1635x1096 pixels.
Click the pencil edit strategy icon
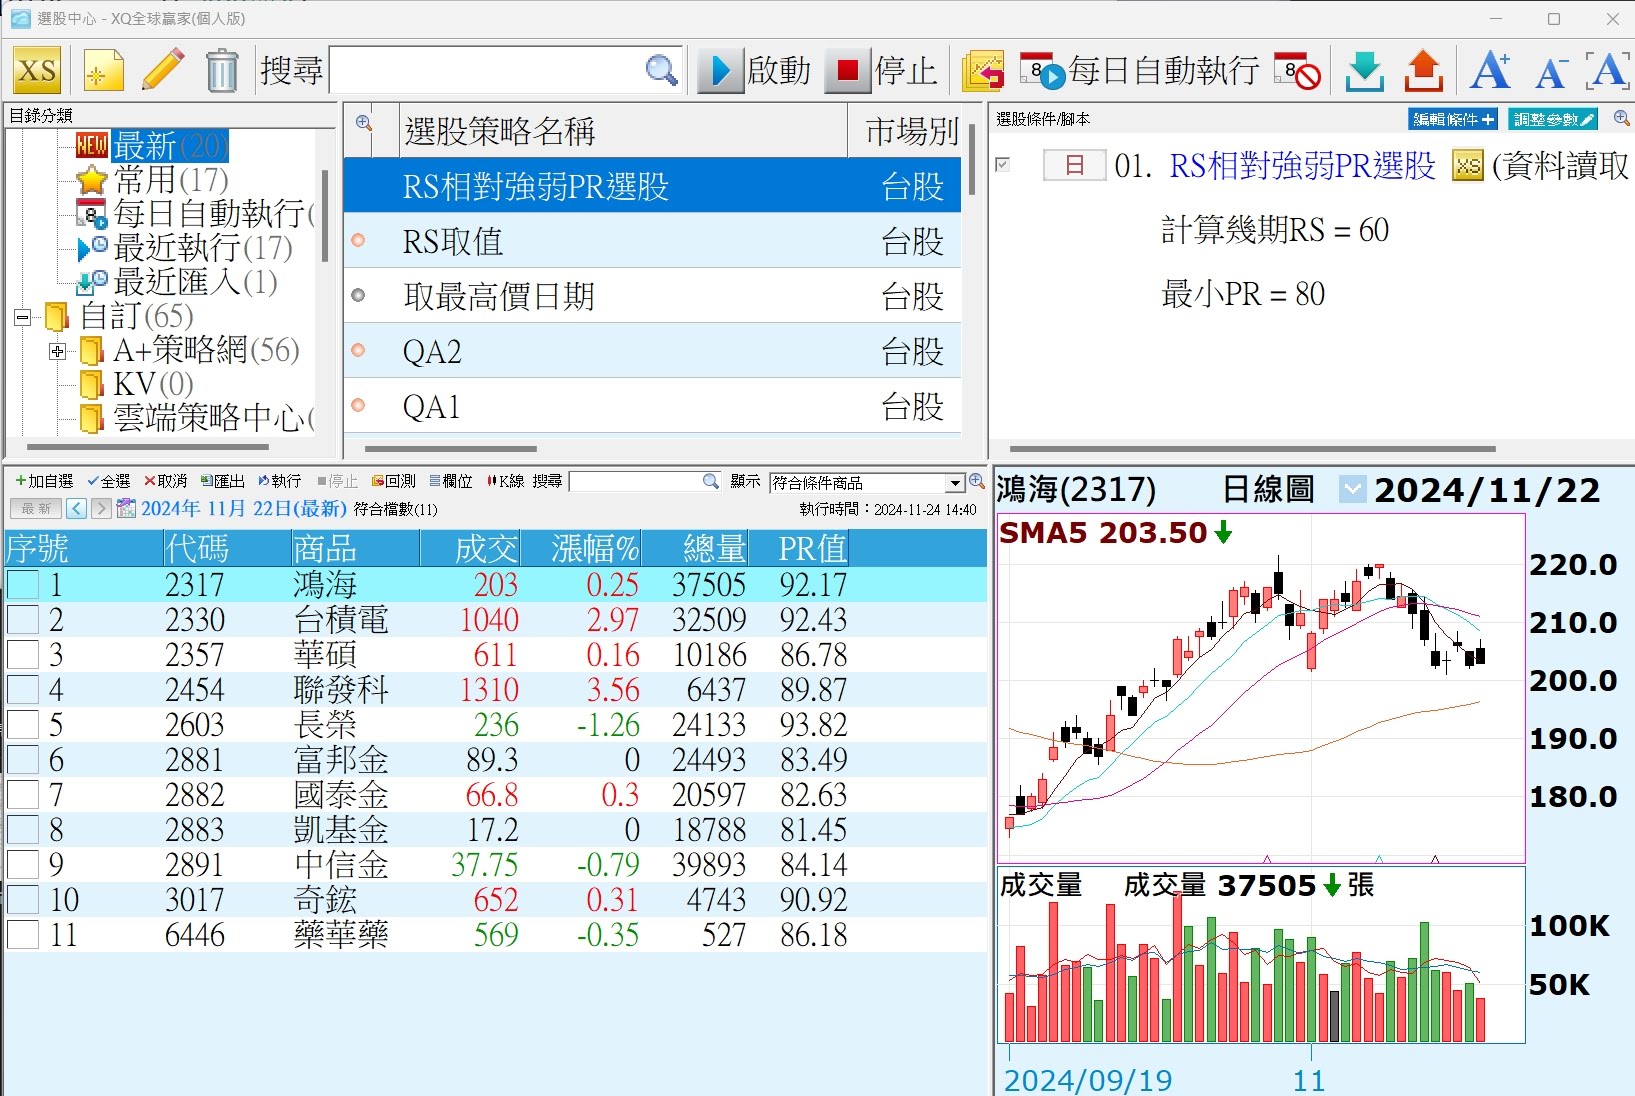pyautogui.click(x=163, y=71)
